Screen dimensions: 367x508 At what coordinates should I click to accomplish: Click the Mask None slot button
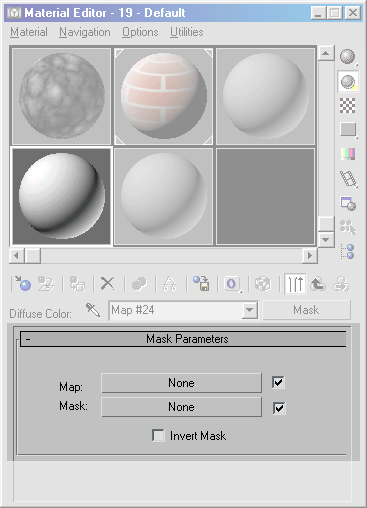coord(181,407)
